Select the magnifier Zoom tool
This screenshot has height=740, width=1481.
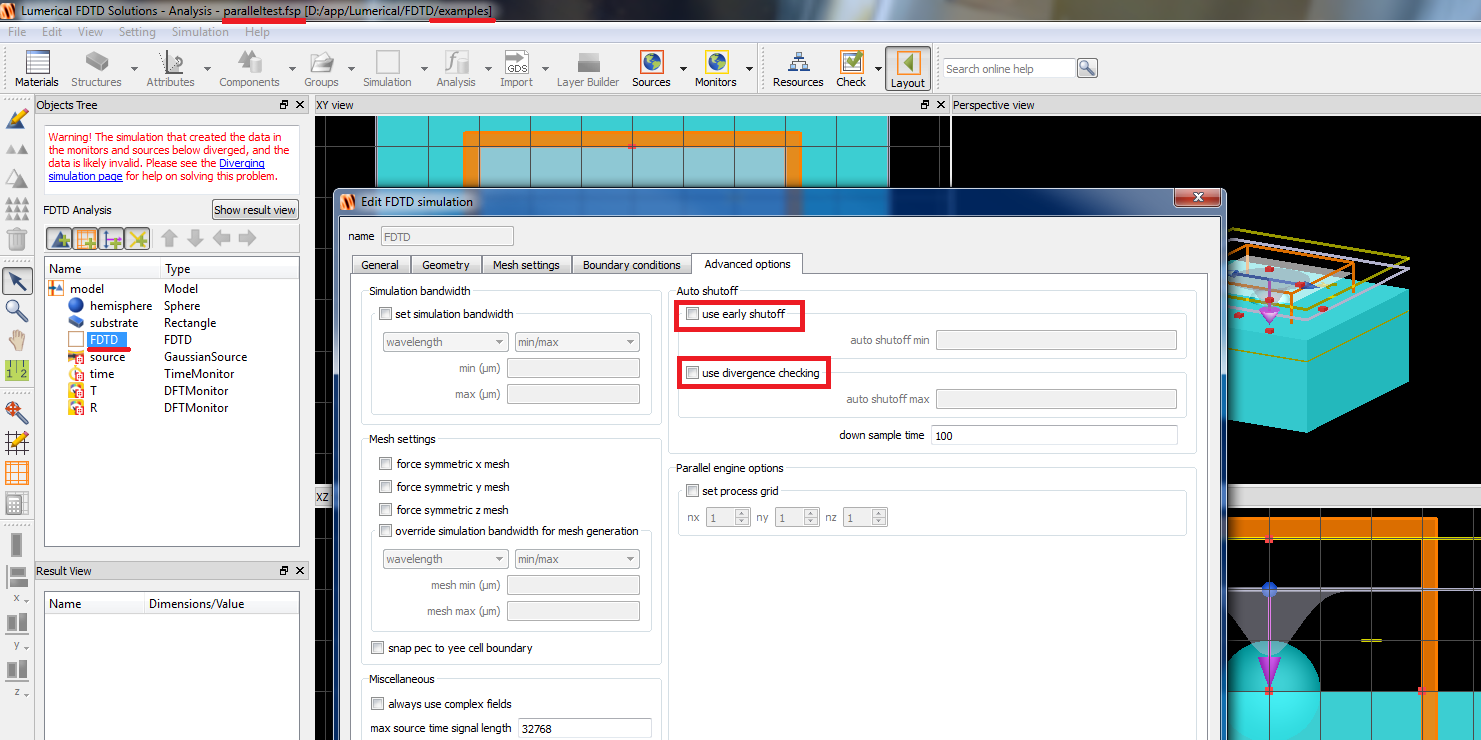click(x=17, y=310)
